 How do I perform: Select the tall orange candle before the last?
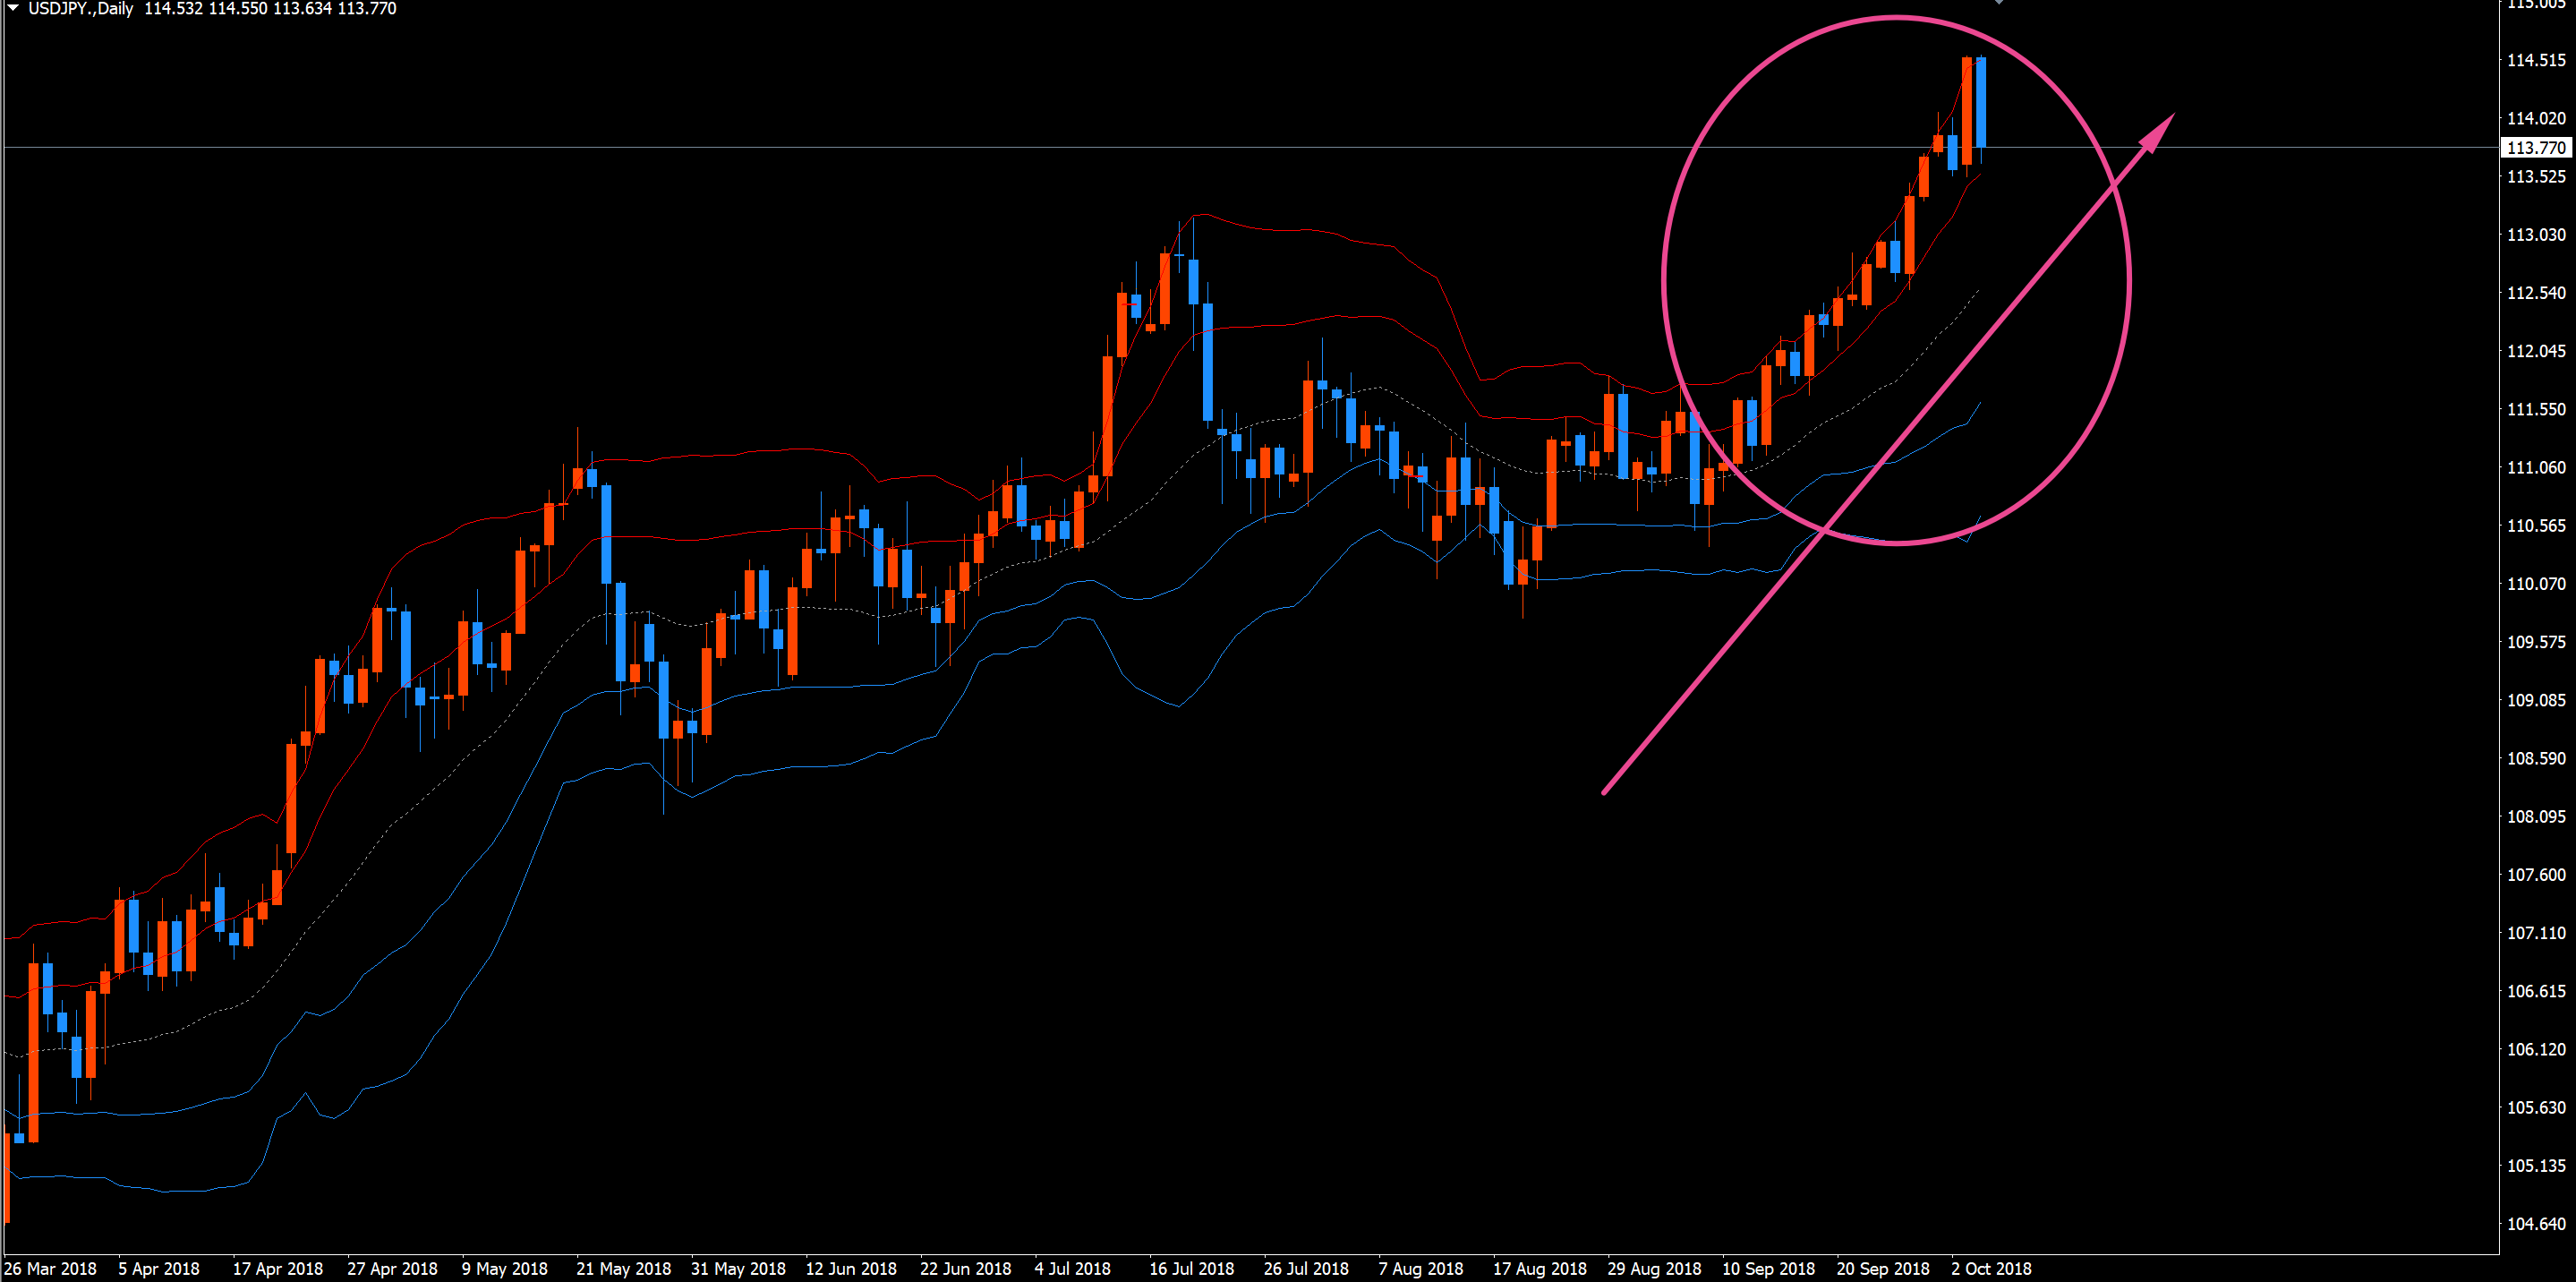coord(1967,110)
